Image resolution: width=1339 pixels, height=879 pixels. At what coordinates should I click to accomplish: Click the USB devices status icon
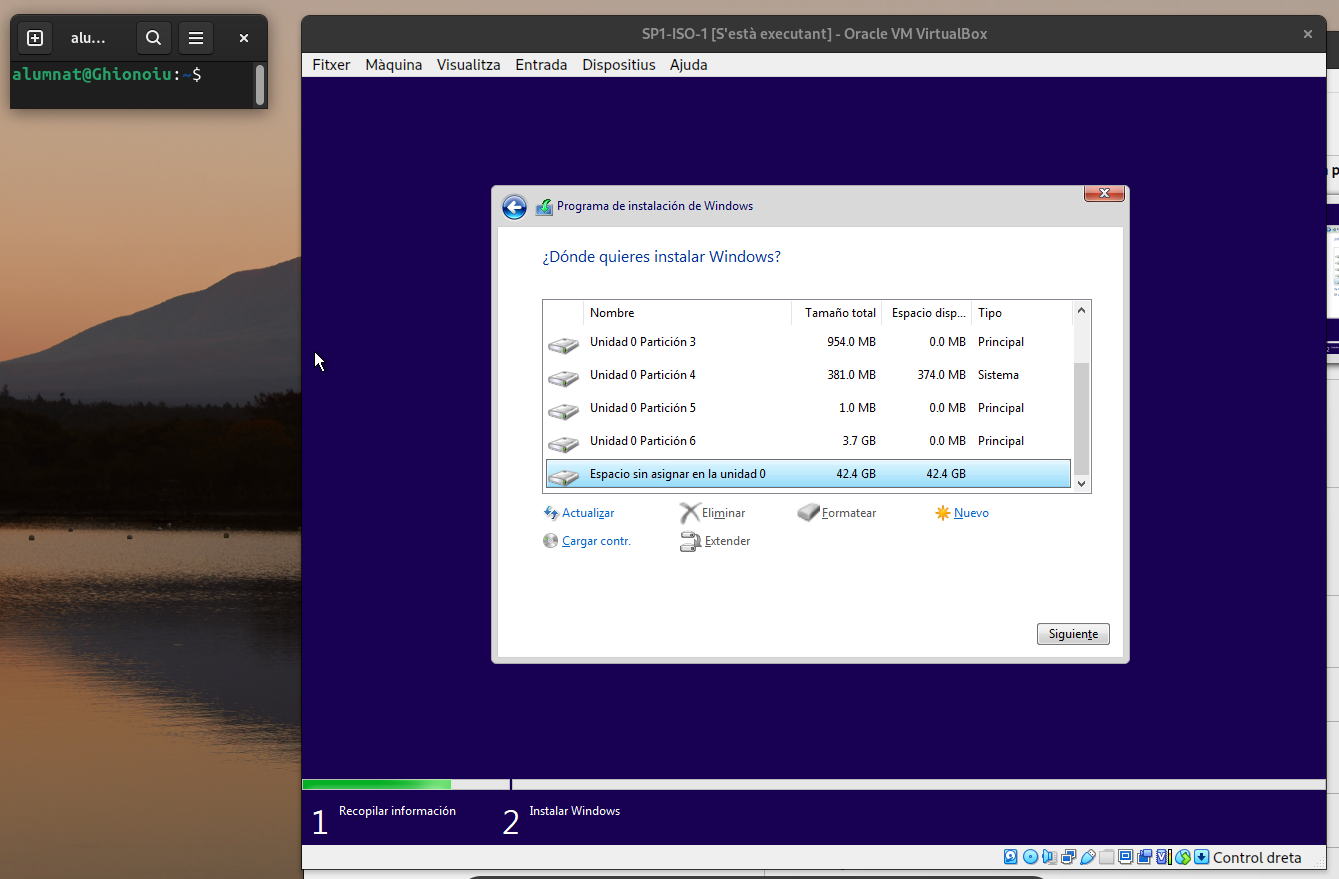point(1087,857)
